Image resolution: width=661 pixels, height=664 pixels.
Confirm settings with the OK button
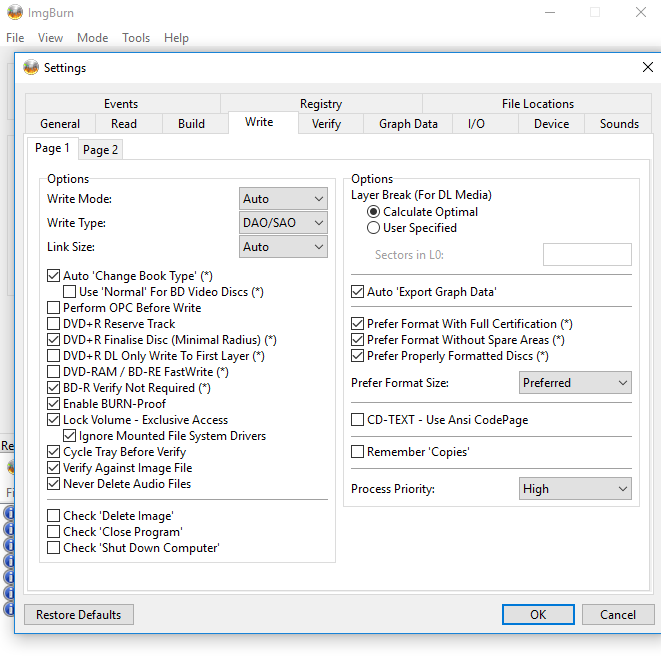(x=538, y=614)
